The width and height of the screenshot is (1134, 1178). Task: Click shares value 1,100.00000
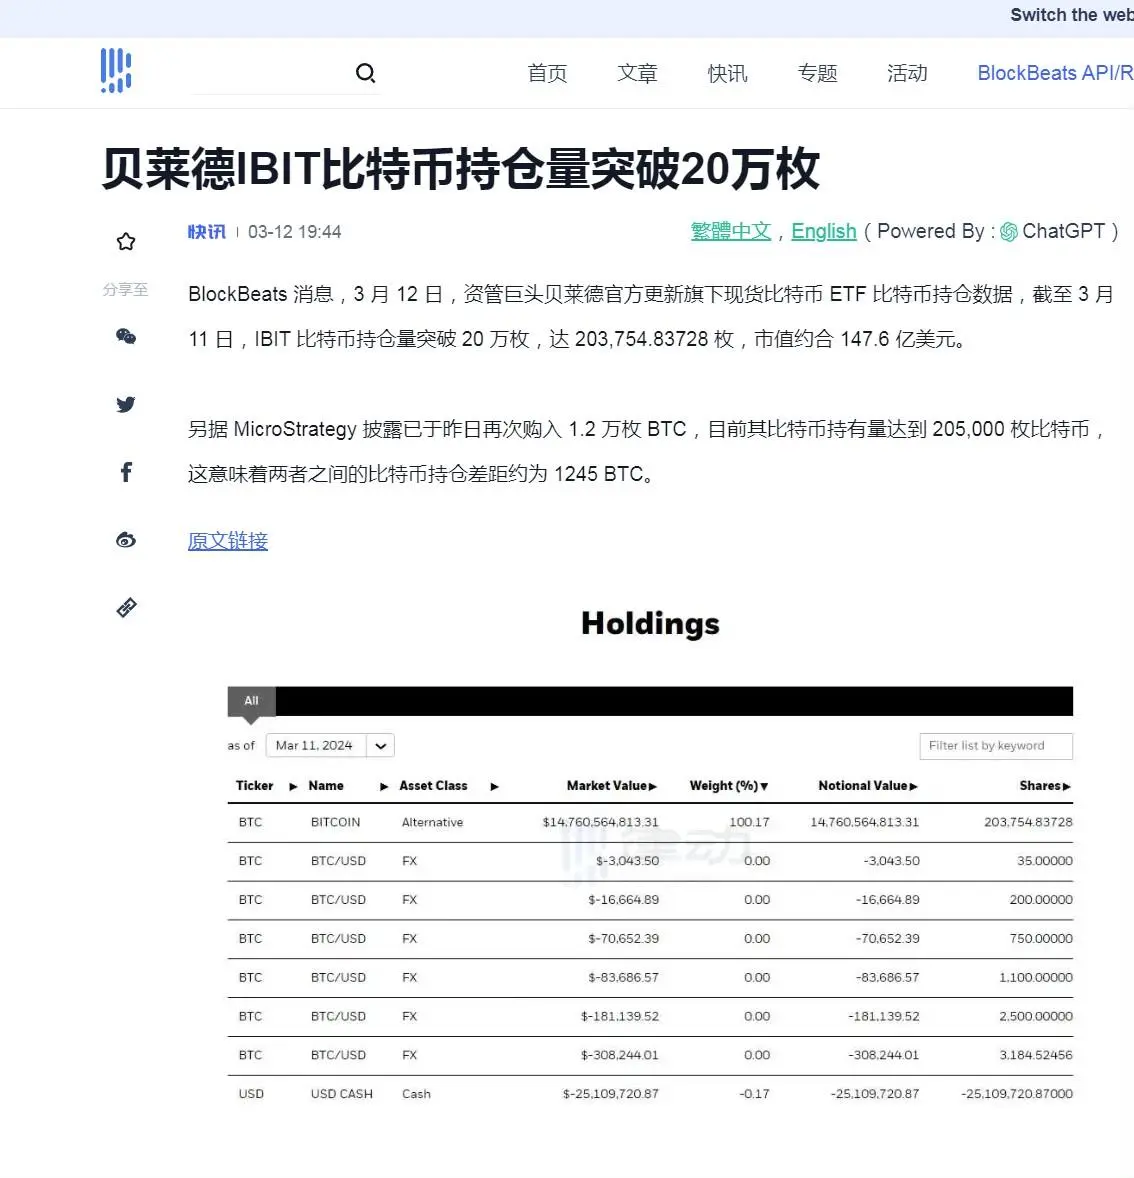[x=1036, y=977]
